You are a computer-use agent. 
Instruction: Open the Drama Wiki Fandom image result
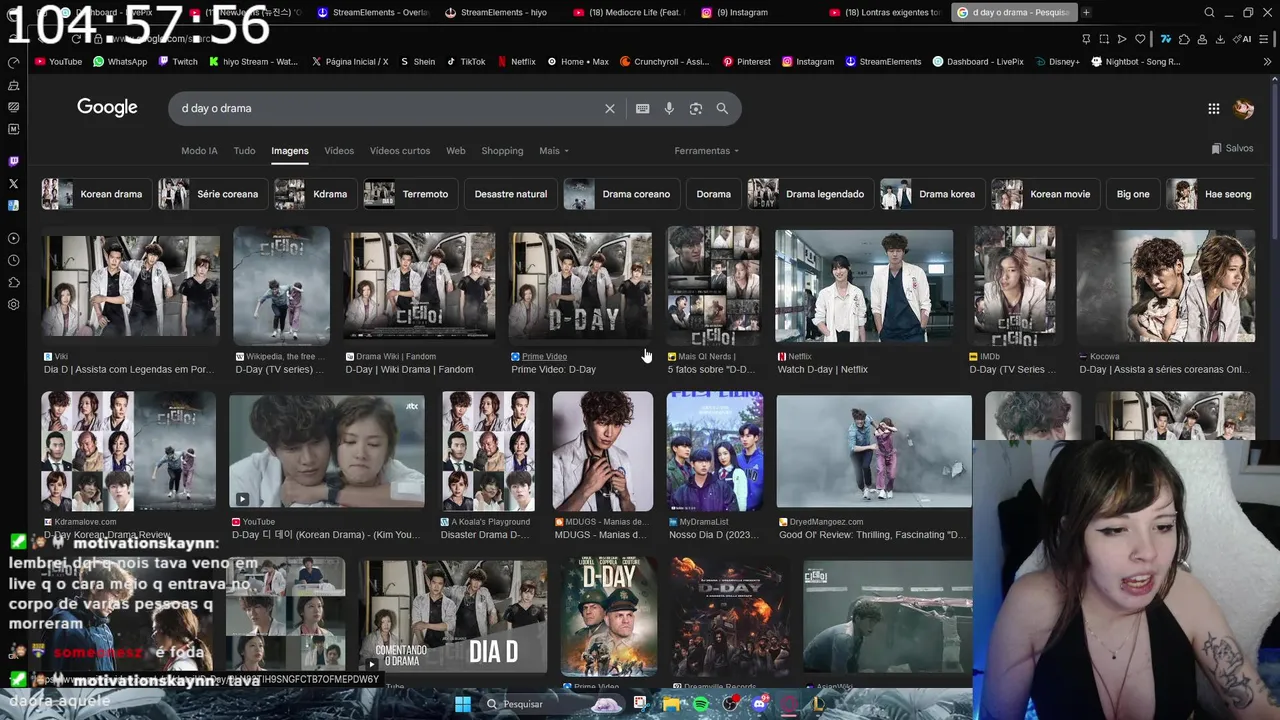[419, 286]
